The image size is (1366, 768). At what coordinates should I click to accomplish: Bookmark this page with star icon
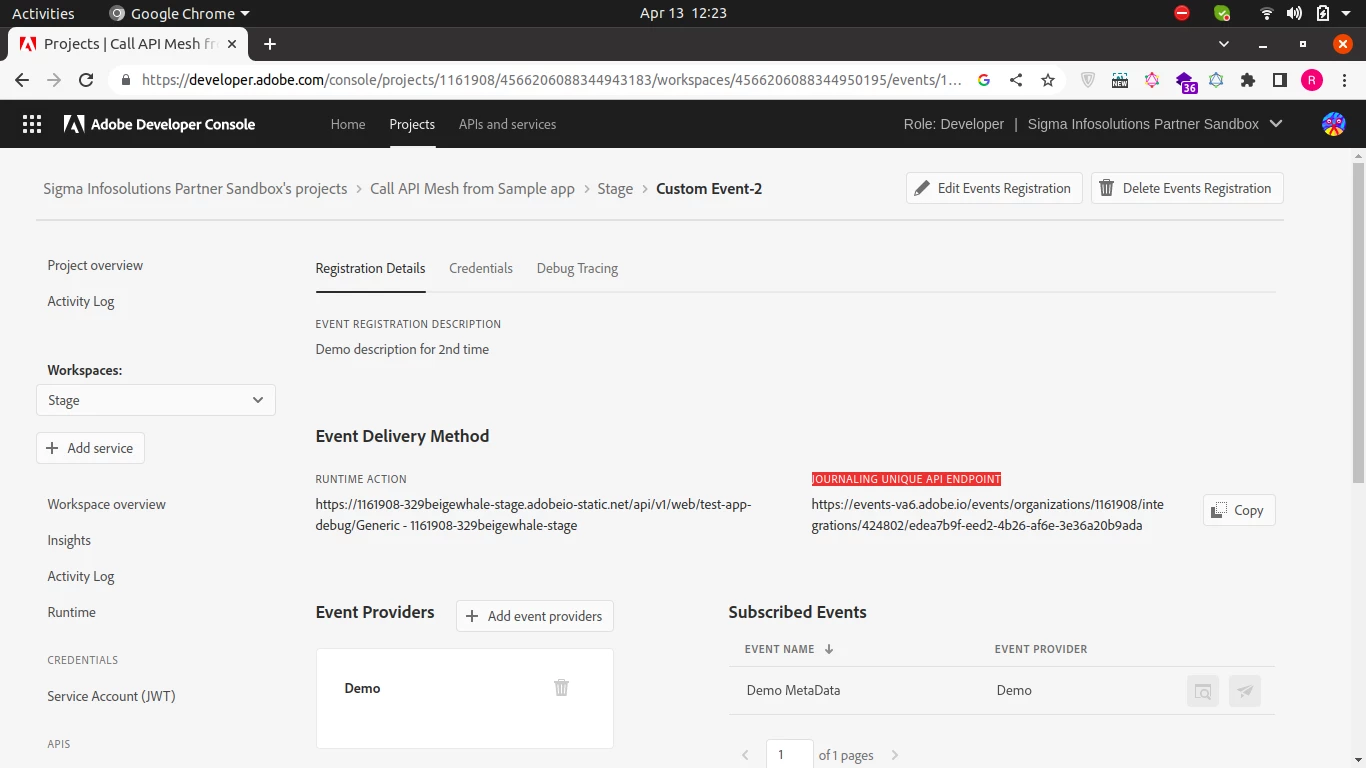[x=1048, y=80]
